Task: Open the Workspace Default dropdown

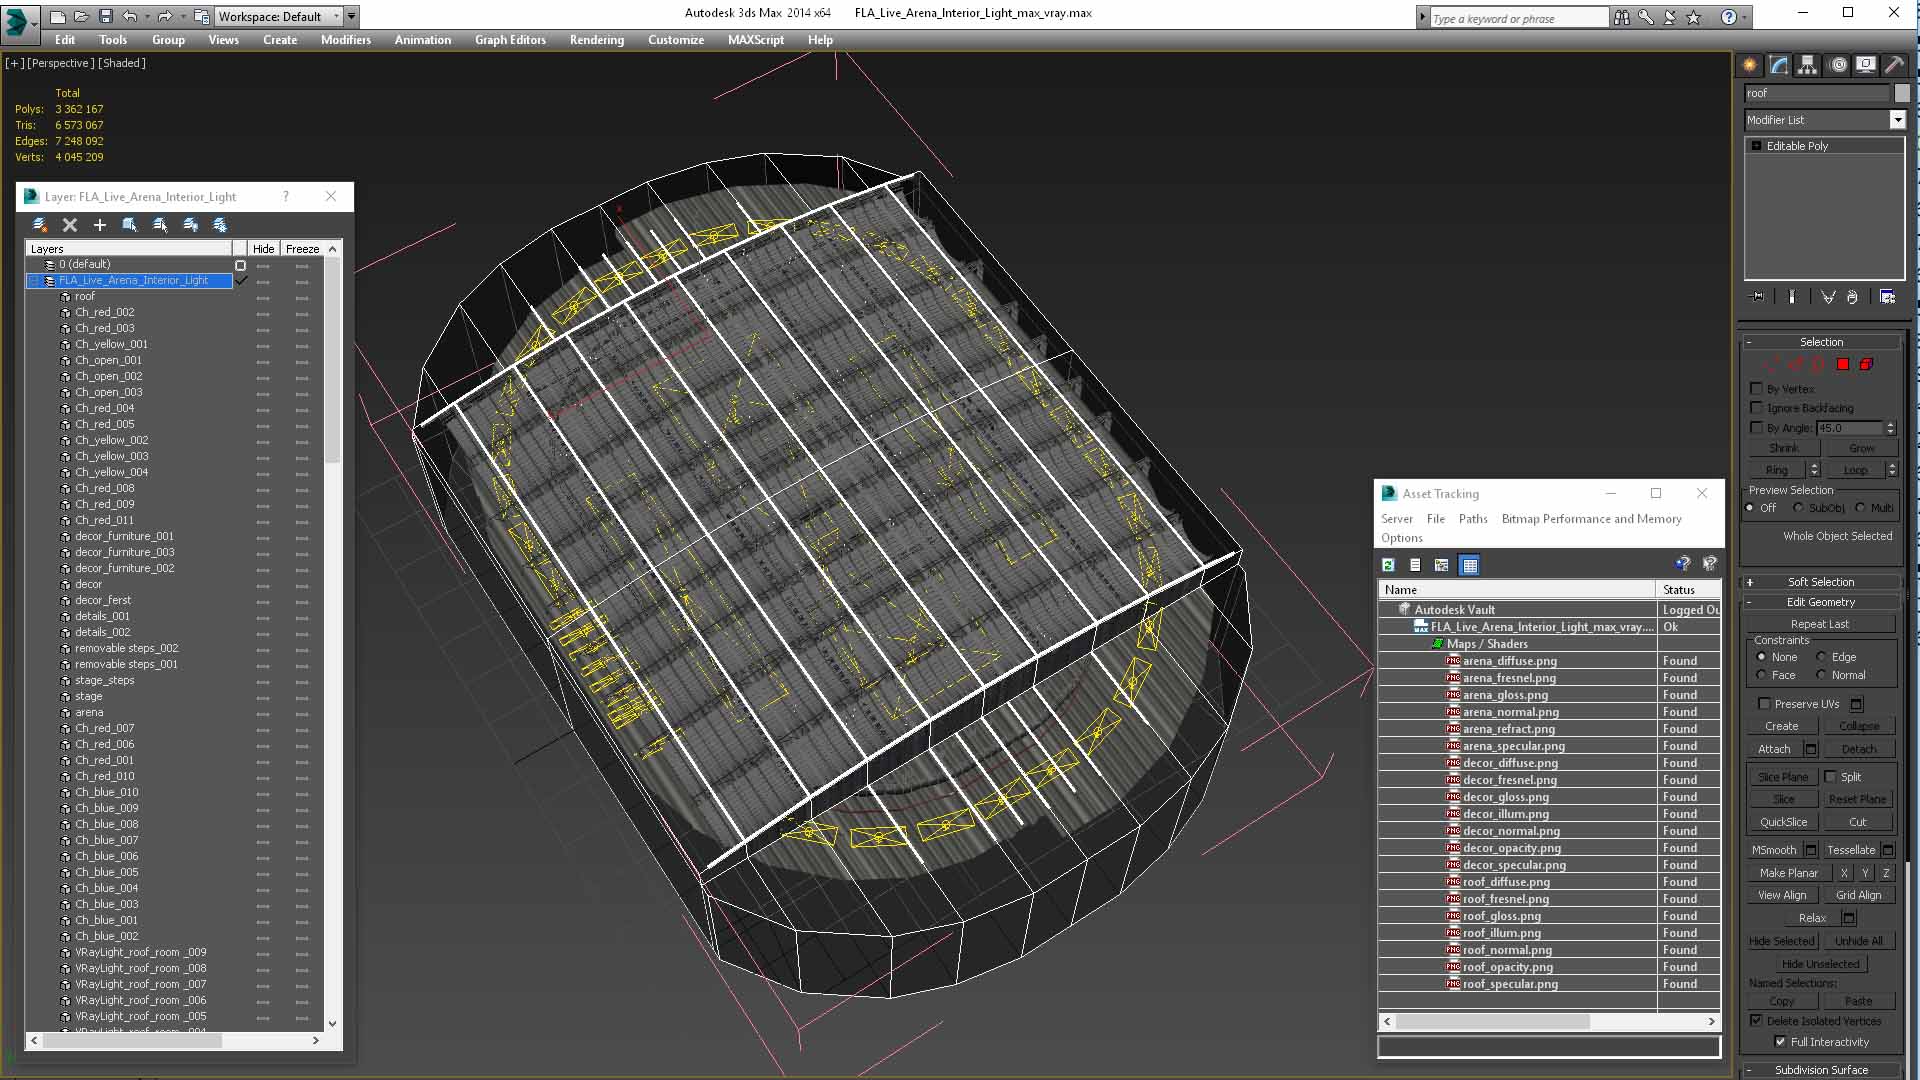Action: point(336,16)
